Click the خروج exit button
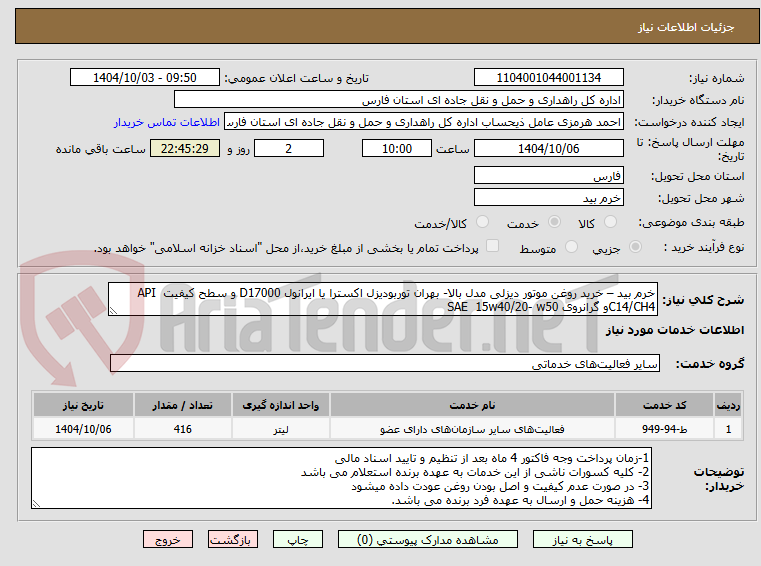Image resolution: width=761 pixels, height=566 pixels. coord(168,540)
